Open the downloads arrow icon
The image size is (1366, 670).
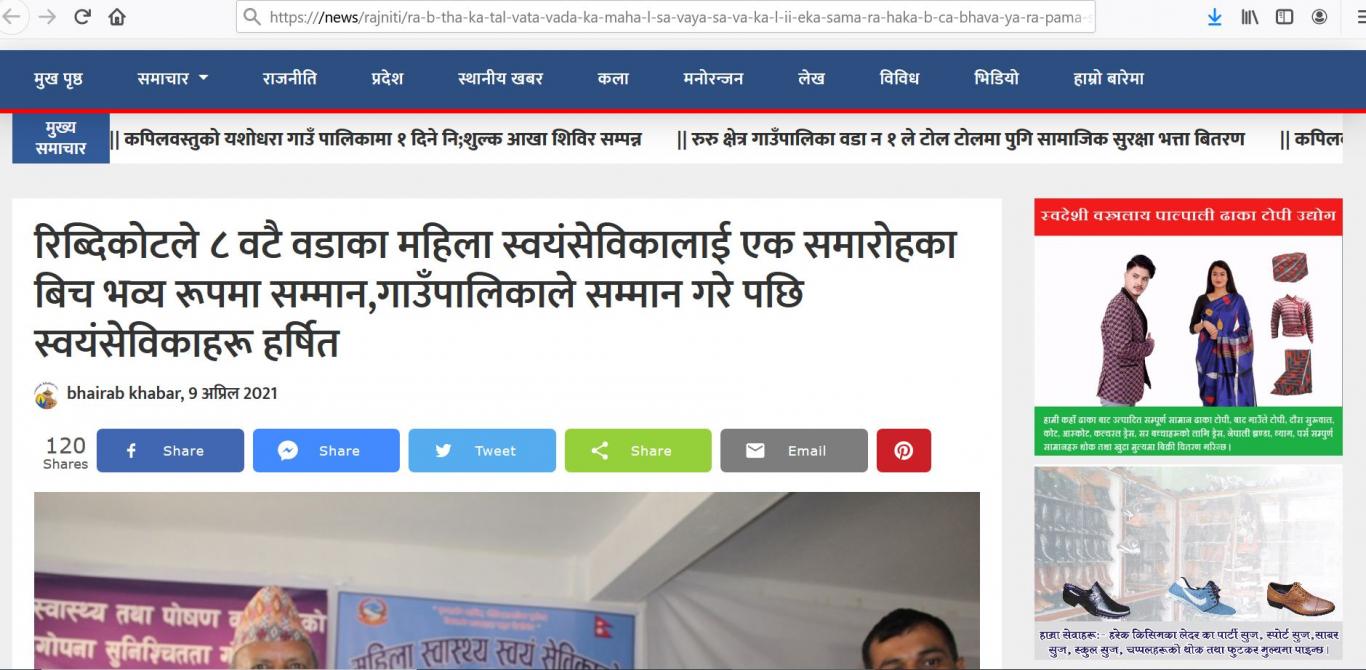(1215, 17)
